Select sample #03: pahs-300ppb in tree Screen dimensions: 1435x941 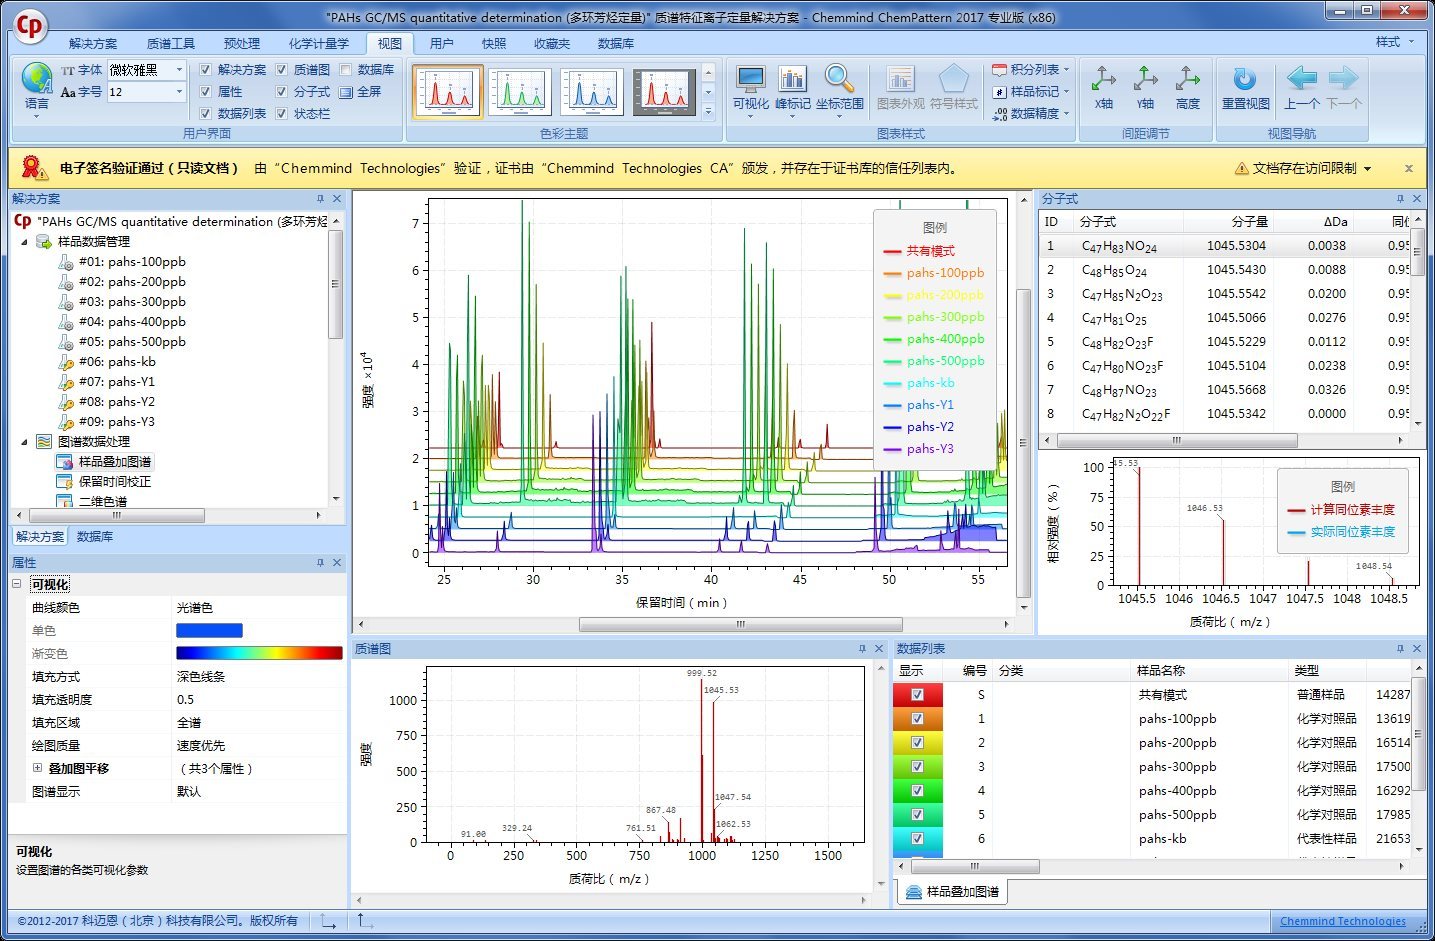(132, 302)
